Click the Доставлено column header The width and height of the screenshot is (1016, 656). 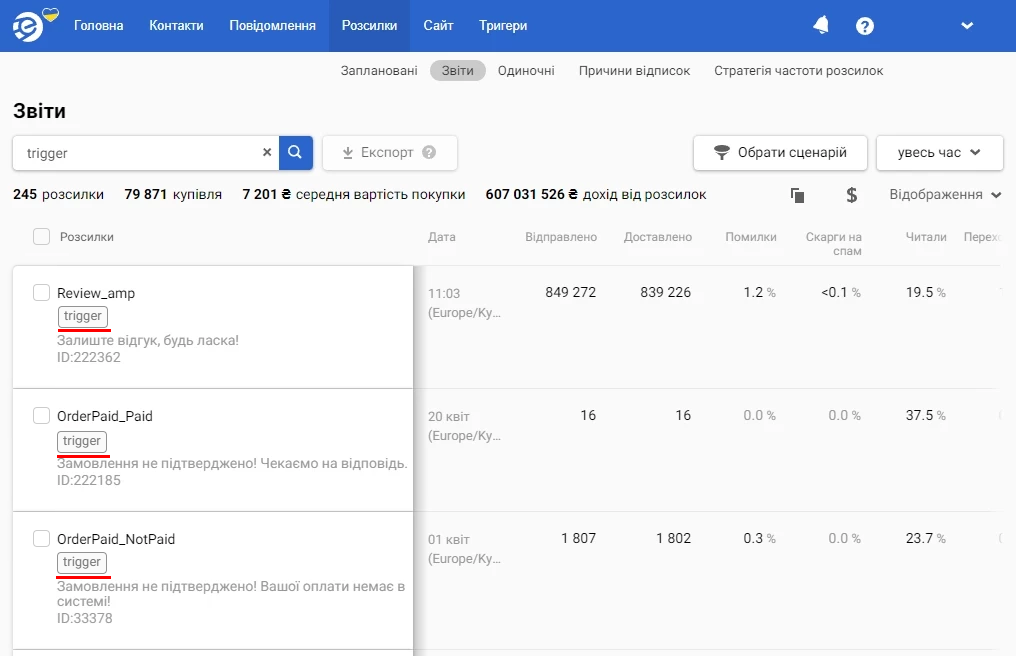(658, 237)
